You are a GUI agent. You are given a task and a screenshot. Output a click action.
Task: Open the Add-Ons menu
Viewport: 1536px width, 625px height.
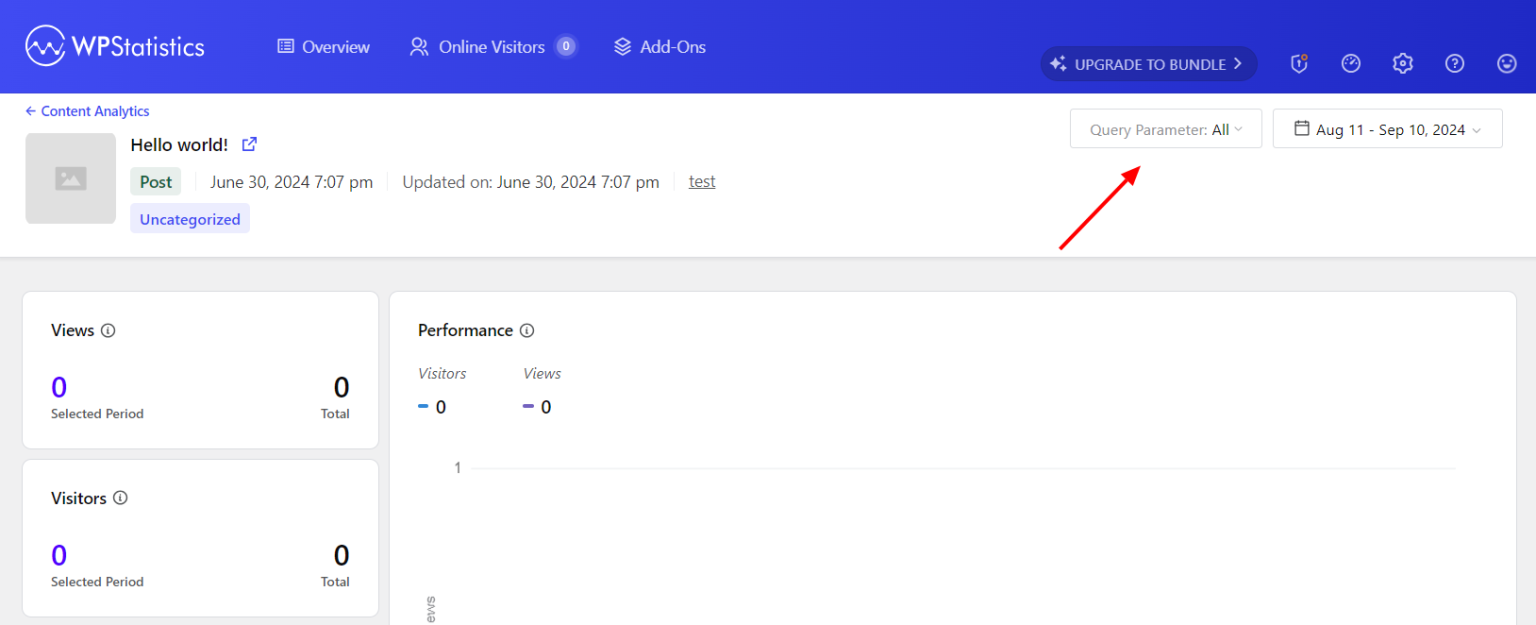659,46
